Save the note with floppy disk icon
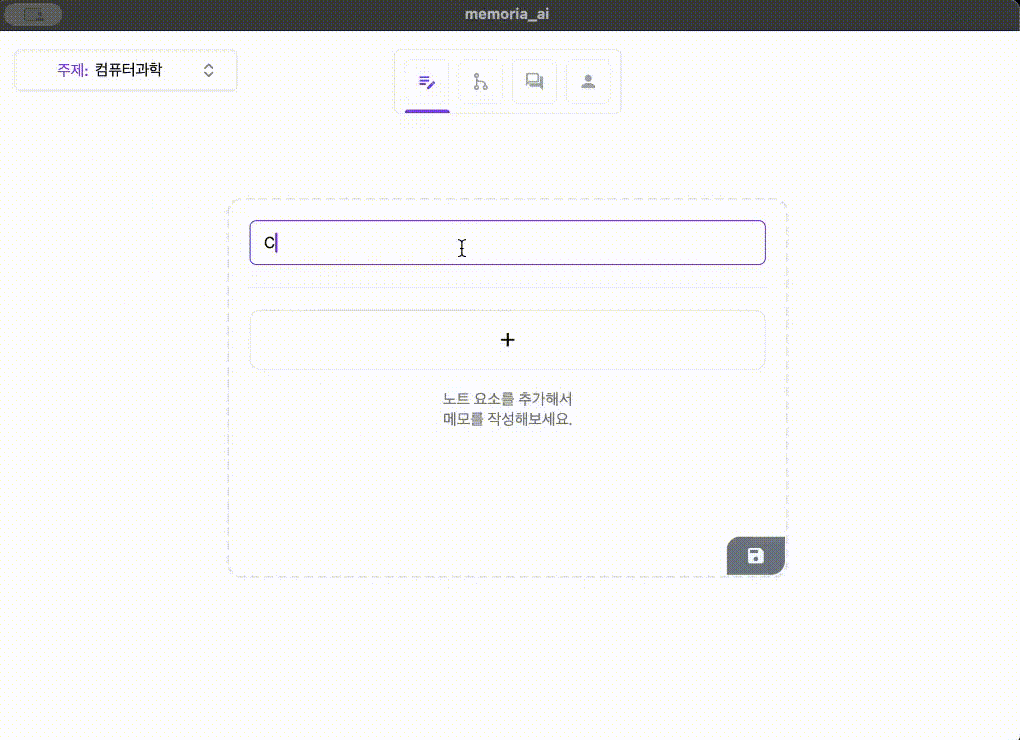Image resolution: width=1020 pixels, height=740 pixels. coord(756,556)
